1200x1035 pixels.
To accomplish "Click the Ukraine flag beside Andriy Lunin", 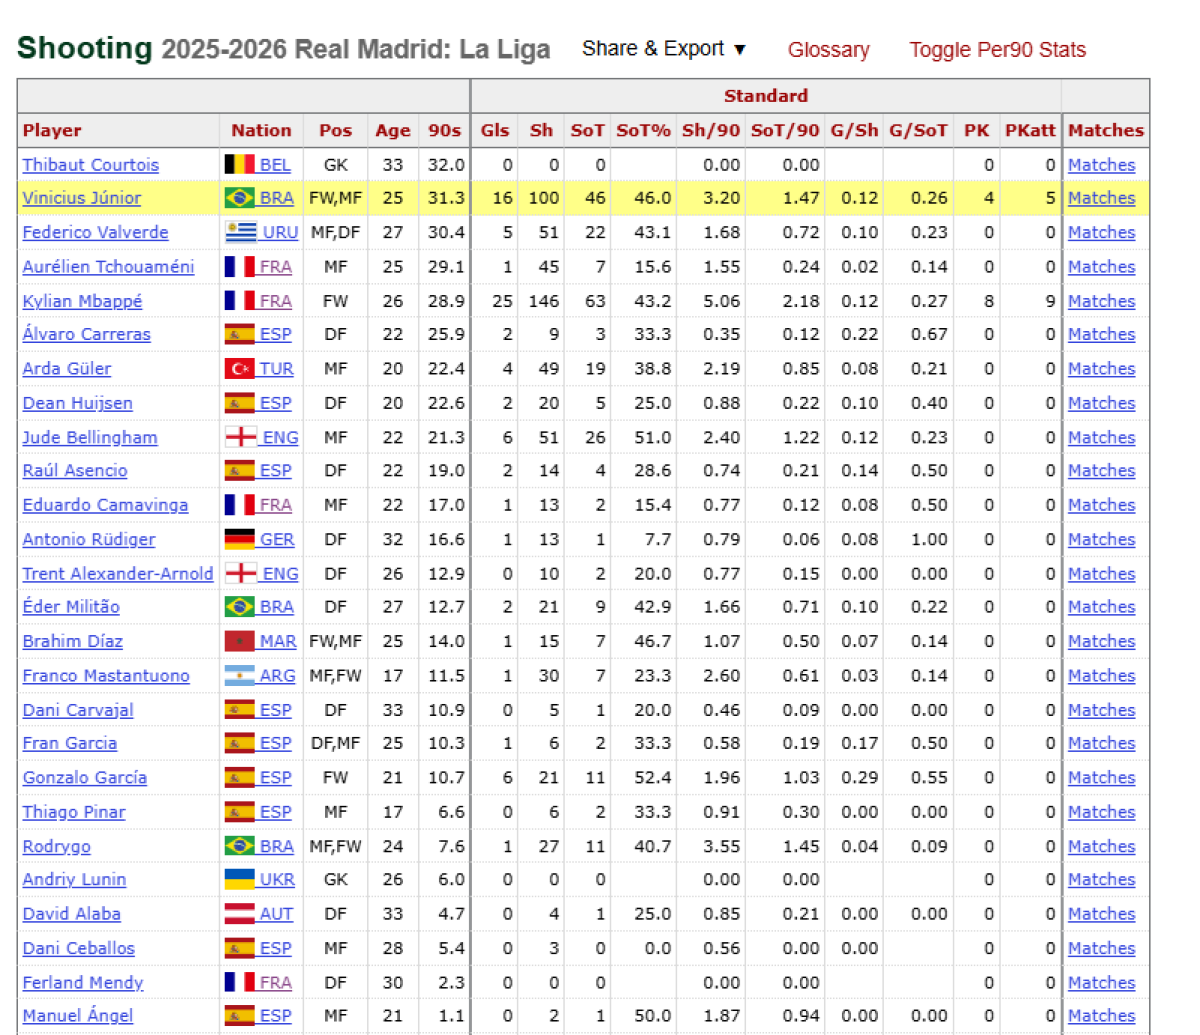I will (240, 879).
